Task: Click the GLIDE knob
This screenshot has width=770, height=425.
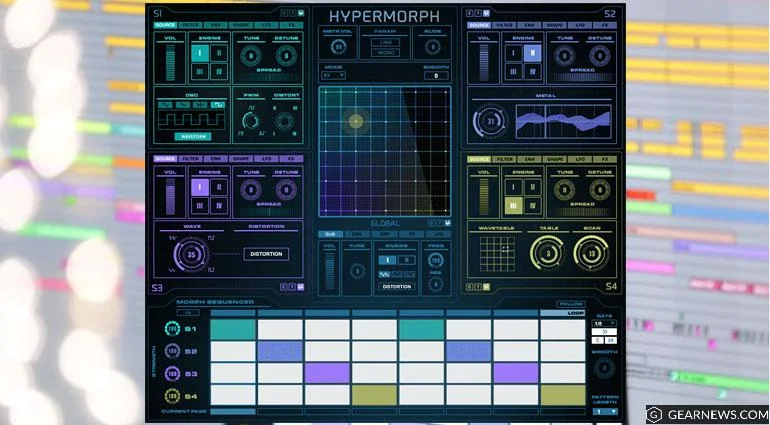Action: (433, 47)
